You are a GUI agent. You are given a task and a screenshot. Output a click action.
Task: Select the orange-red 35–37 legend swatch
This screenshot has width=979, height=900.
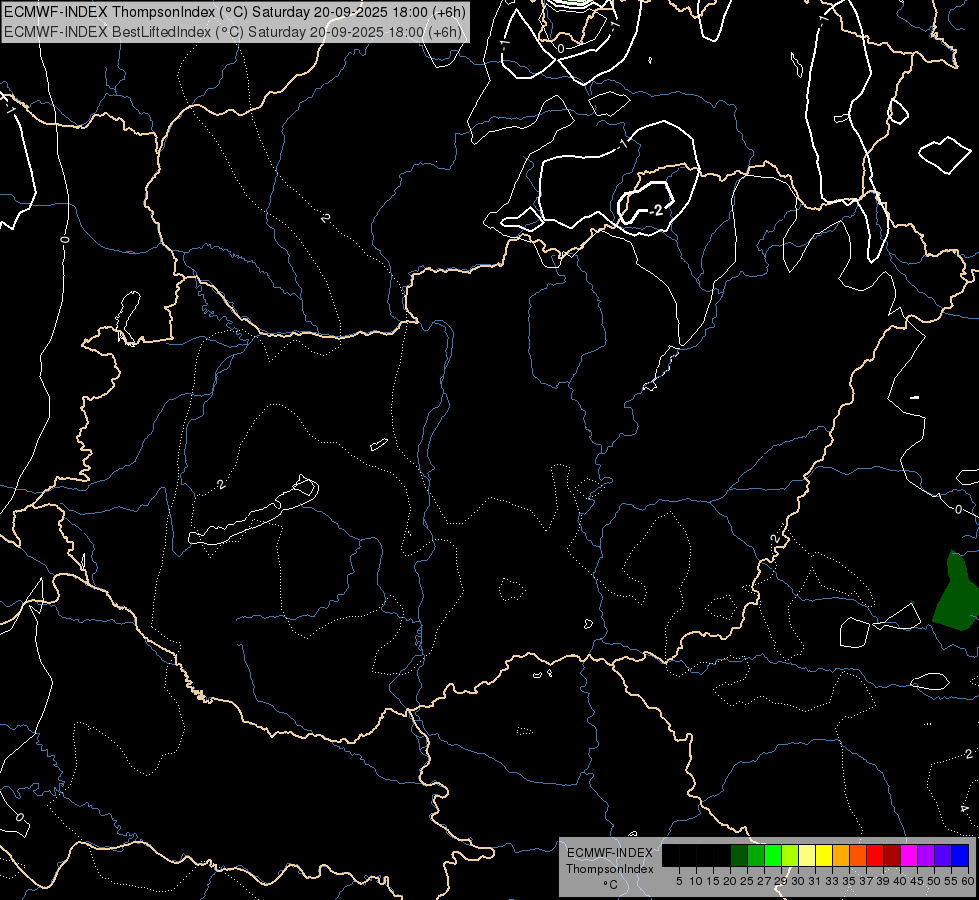[858, 855]
